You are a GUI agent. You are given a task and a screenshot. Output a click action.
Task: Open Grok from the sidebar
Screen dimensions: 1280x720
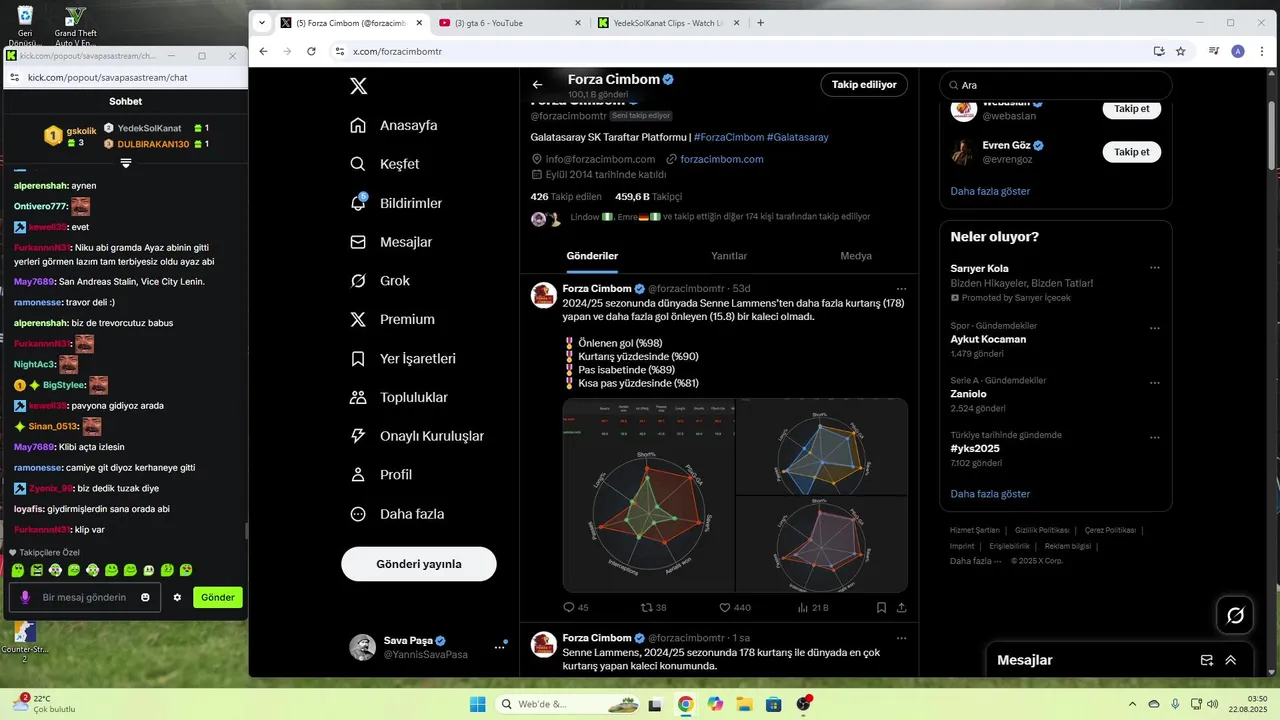[379, 281]
